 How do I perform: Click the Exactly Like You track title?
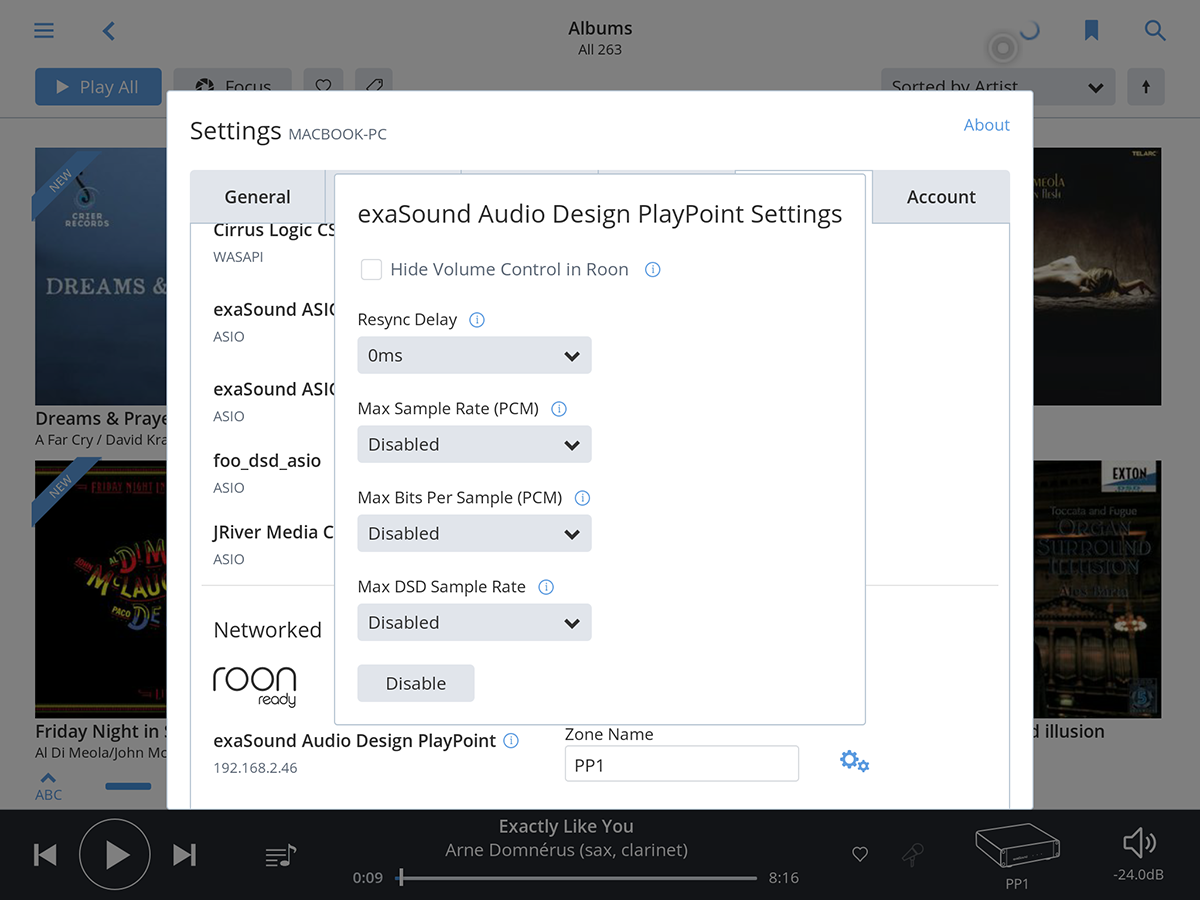(x=566, y=826)
